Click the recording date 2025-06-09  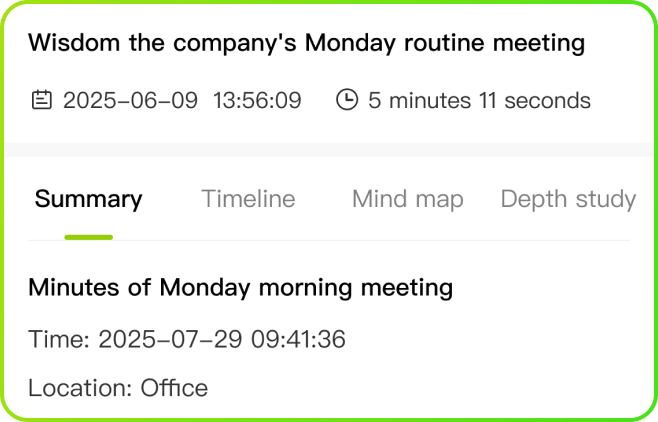coord(130,101)
